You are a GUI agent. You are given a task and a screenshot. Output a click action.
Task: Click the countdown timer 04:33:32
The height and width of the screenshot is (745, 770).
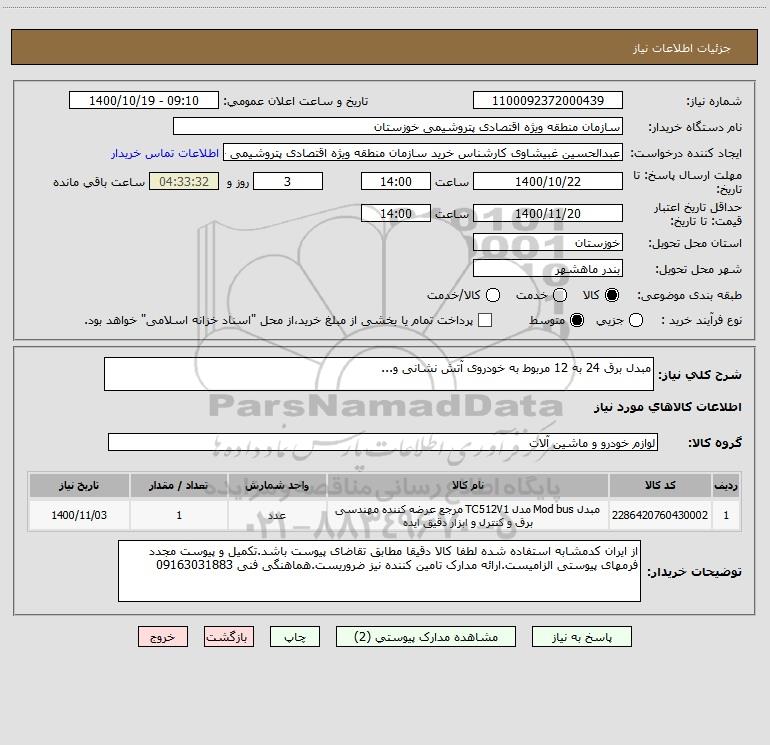click(x=184, y=181)
